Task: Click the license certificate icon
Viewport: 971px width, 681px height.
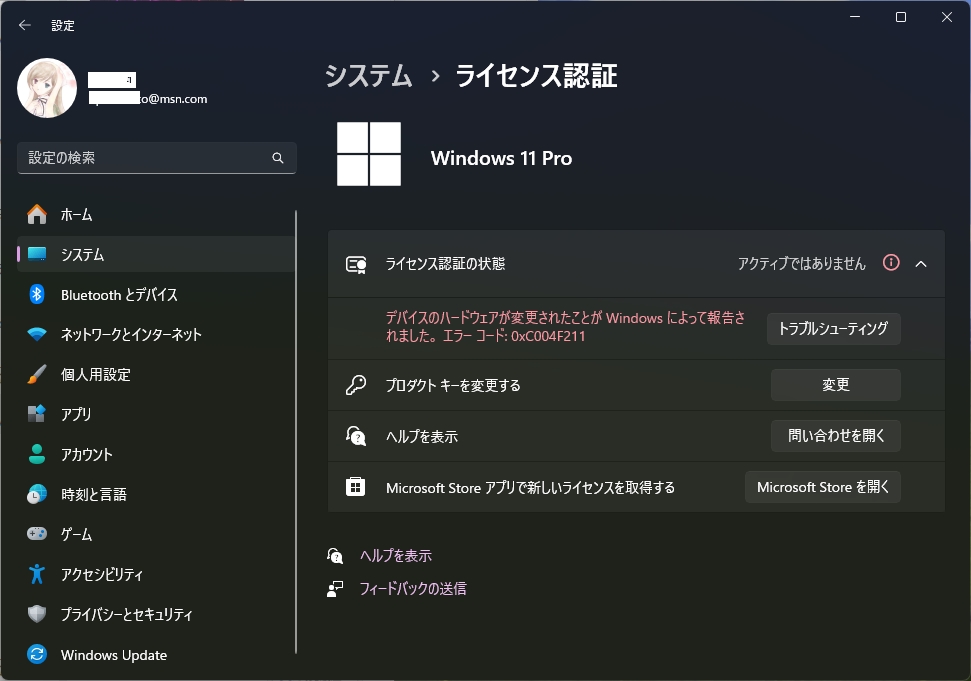Action: pos(356,264)
